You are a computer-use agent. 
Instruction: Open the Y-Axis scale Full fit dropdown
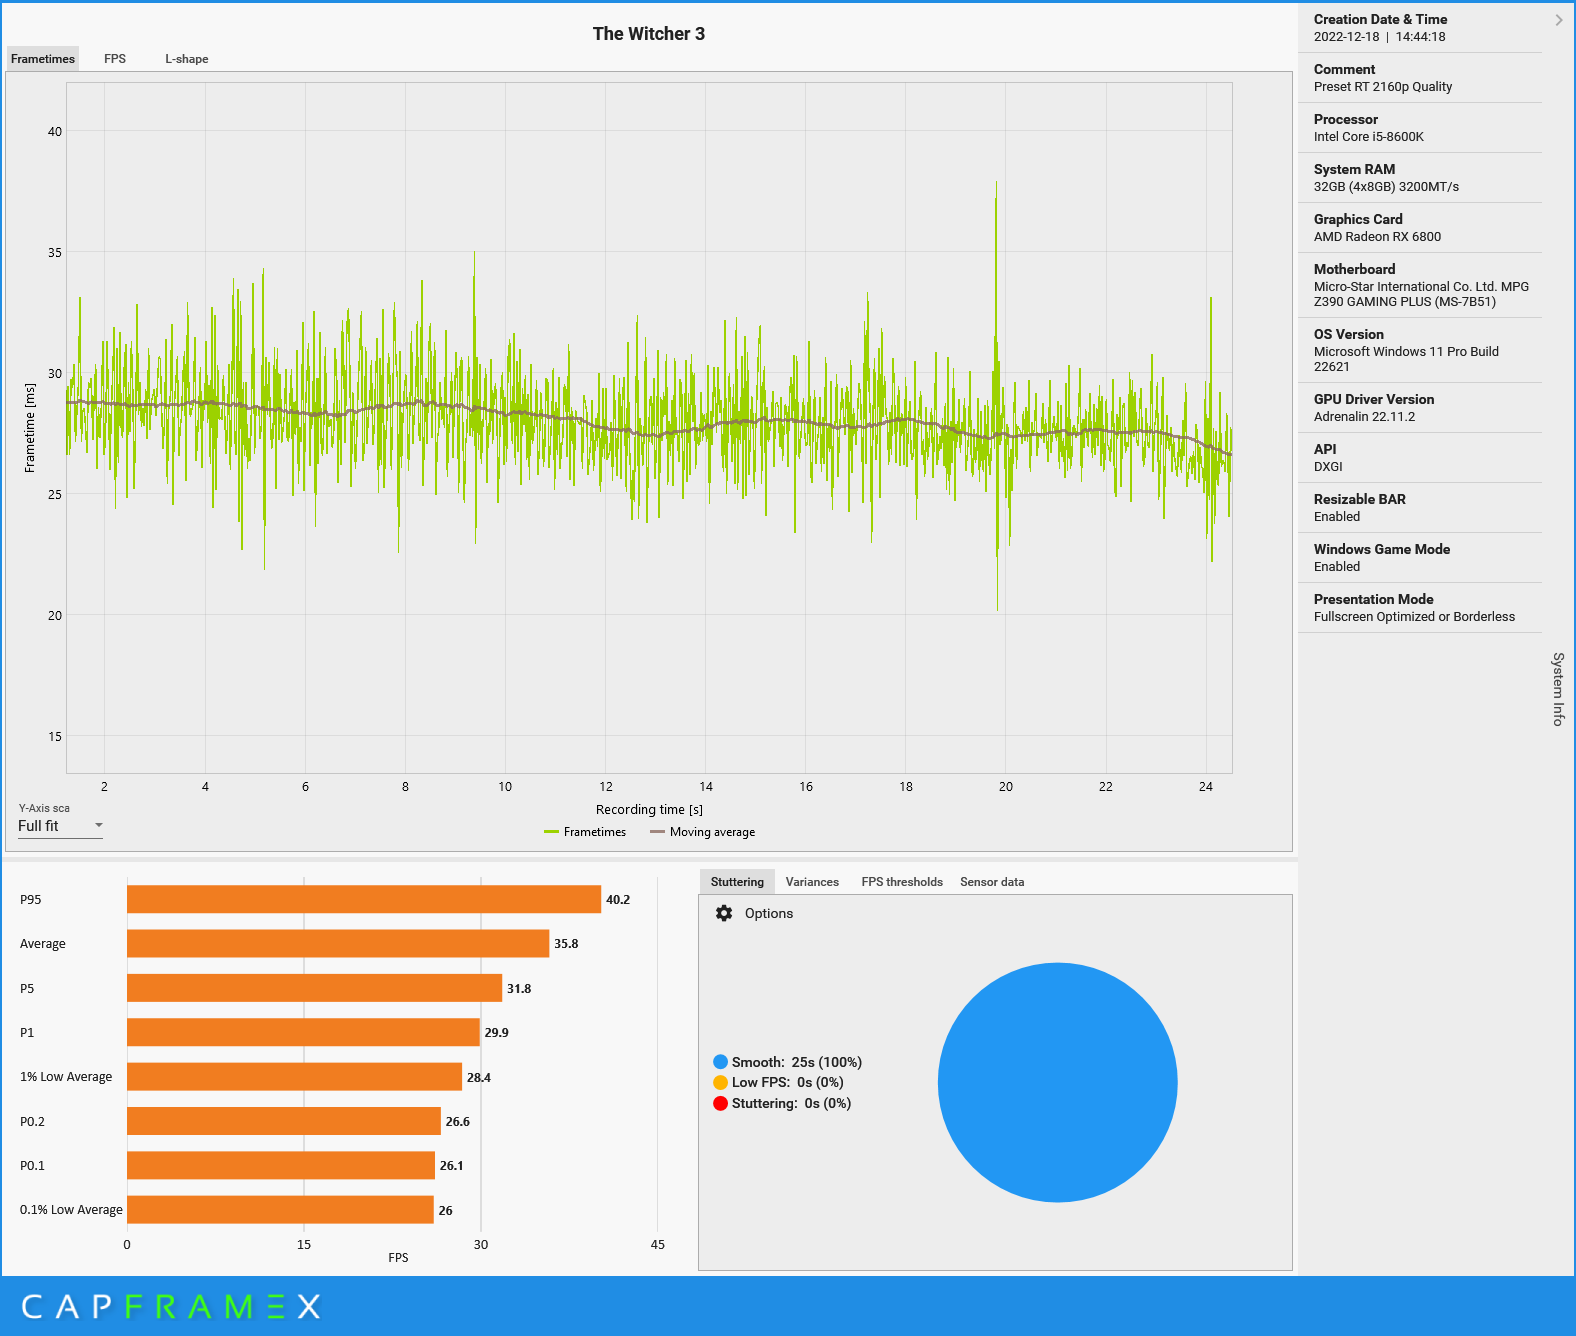pos(60,826)
